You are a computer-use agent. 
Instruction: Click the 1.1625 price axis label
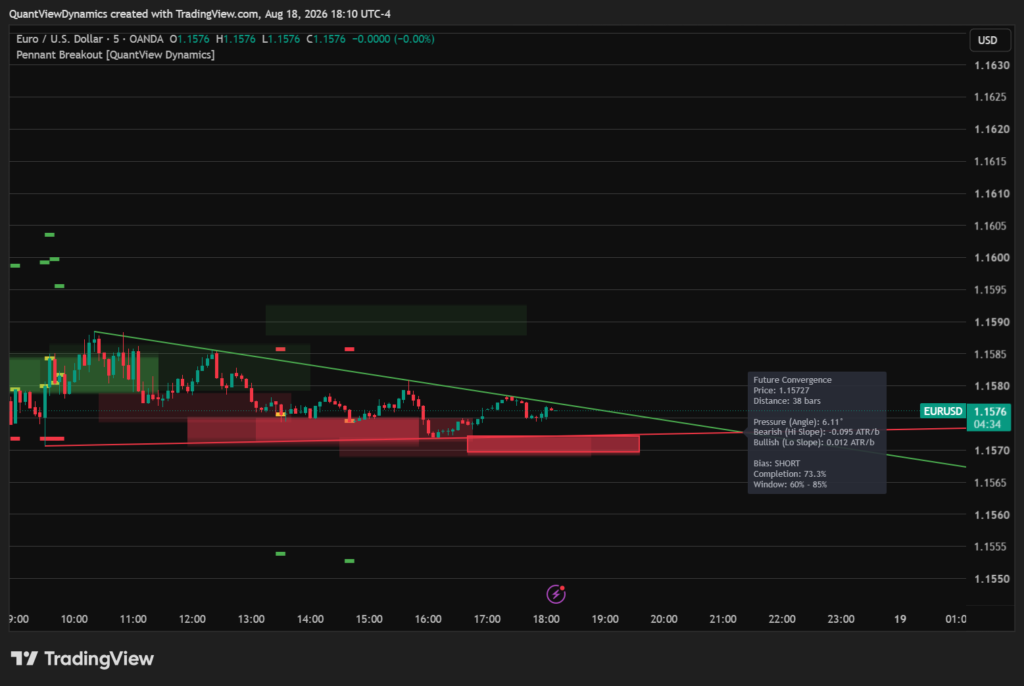[x=991, y=97]
